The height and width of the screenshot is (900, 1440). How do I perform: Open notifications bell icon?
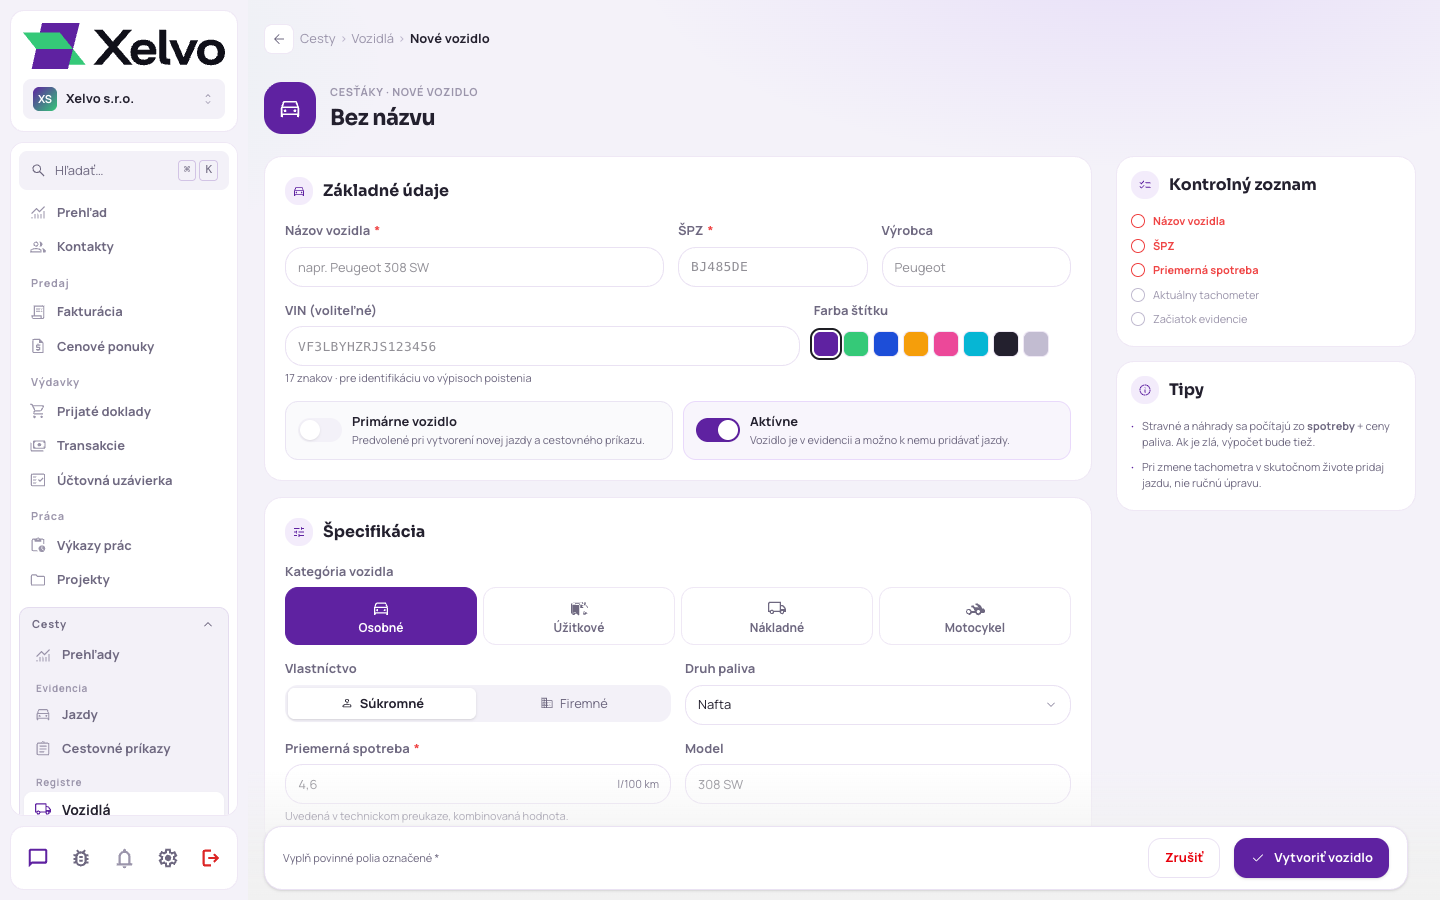124,858
